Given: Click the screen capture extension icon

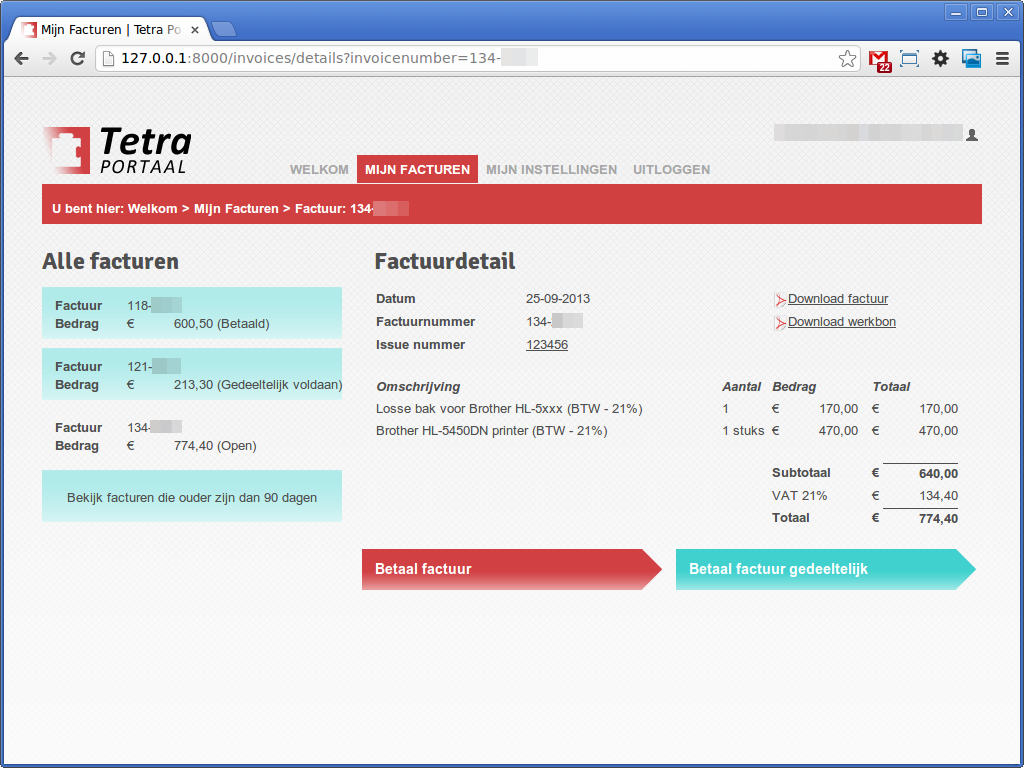Looking at the screenshot, I should [909, 59].
